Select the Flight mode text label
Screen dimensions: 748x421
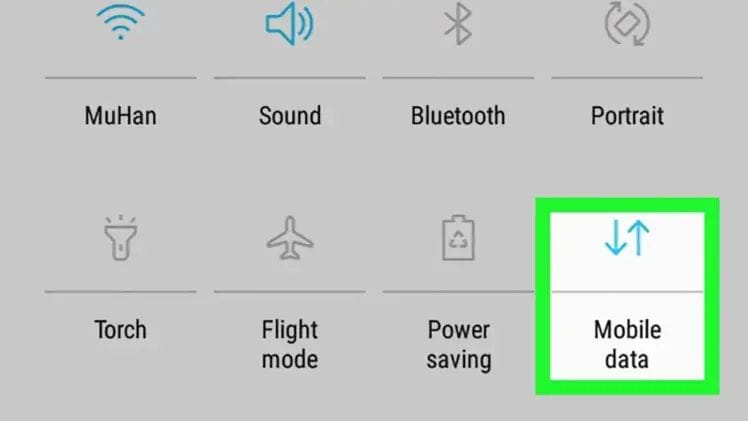(x=290, y=344)
